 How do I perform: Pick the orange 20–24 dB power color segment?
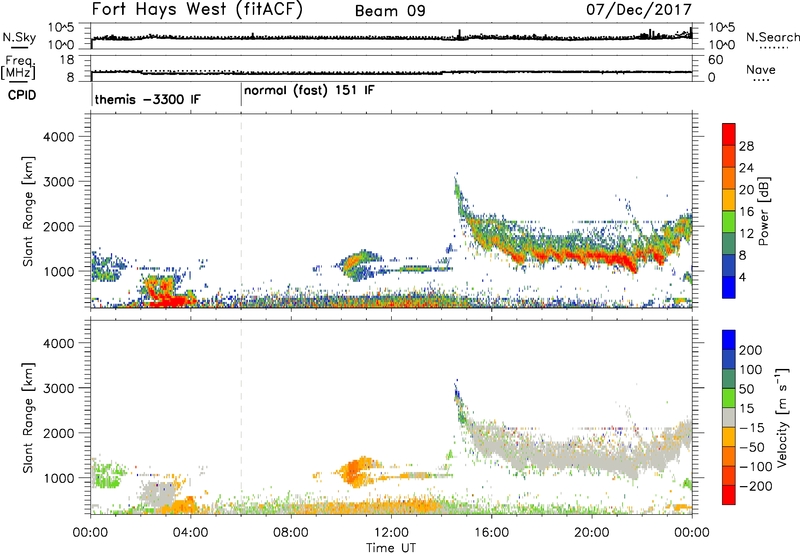729,178
